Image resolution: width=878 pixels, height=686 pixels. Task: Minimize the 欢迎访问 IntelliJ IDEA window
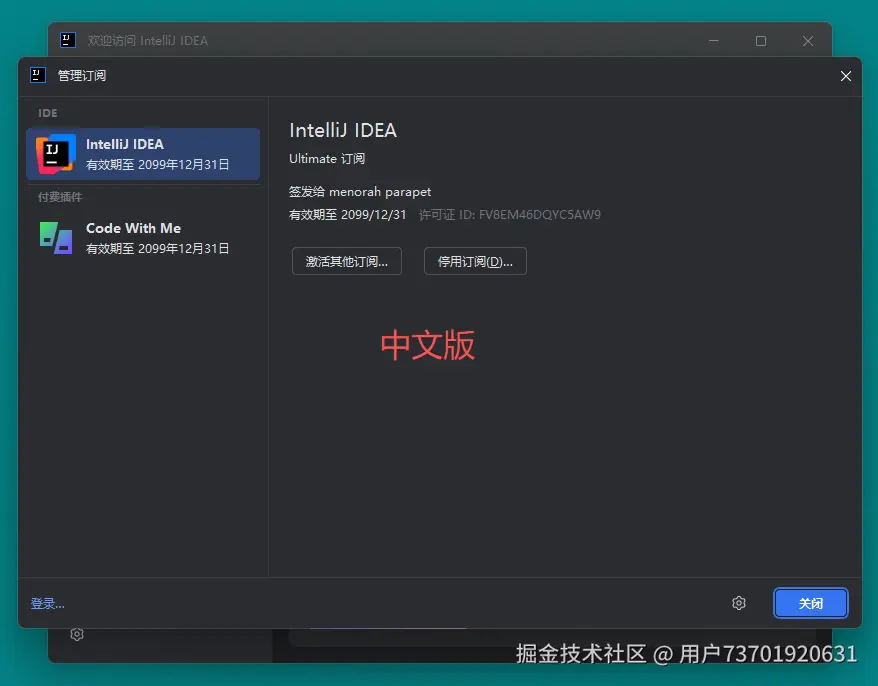714,41
